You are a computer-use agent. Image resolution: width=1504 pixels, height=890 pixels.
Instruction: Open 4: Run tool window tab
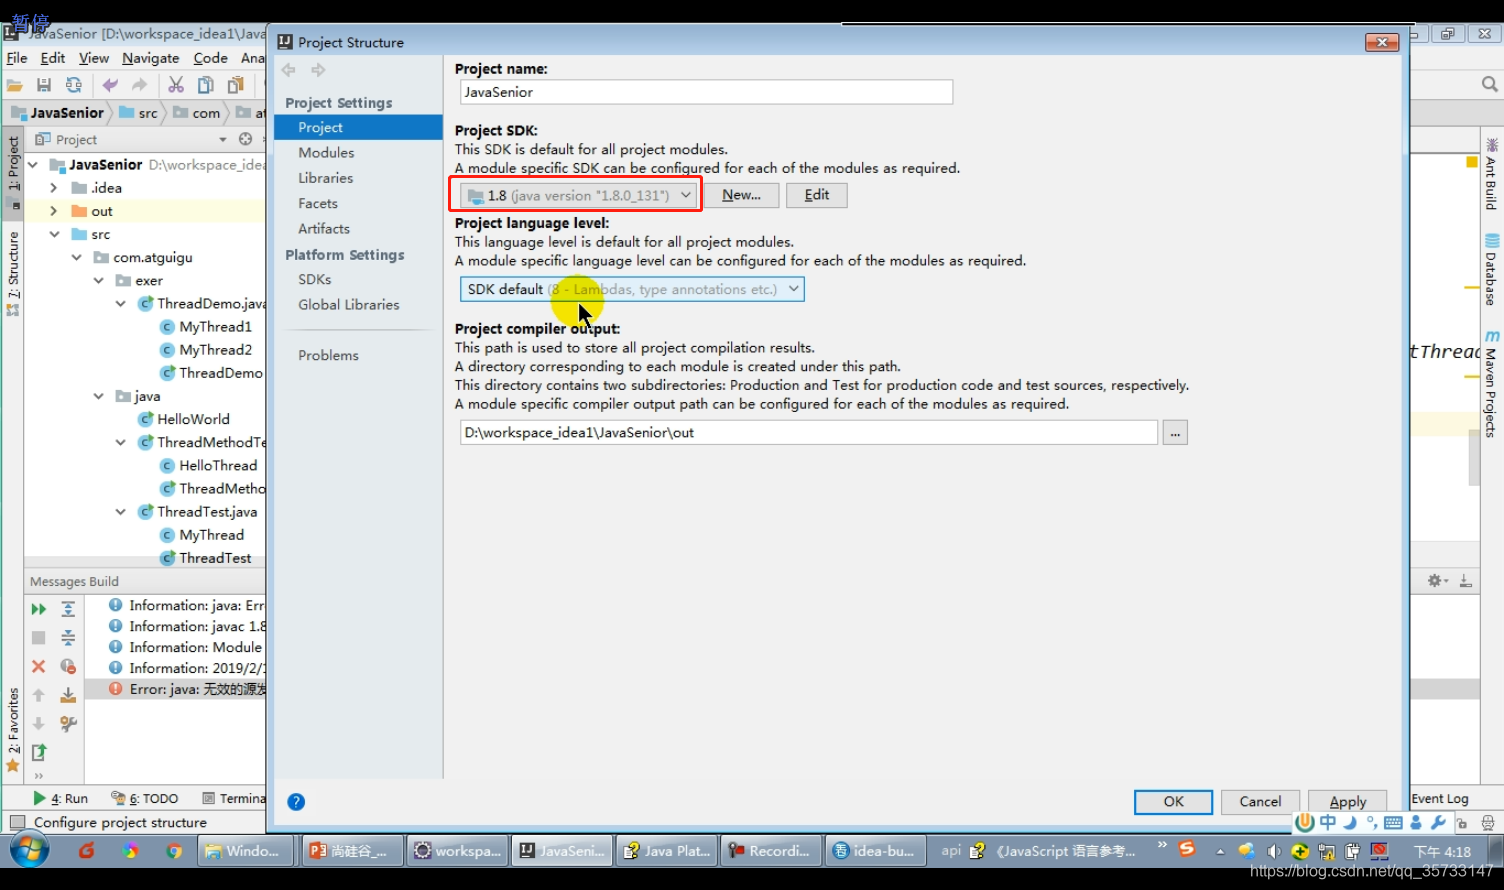pyautogui.click(x=61, y=798)
